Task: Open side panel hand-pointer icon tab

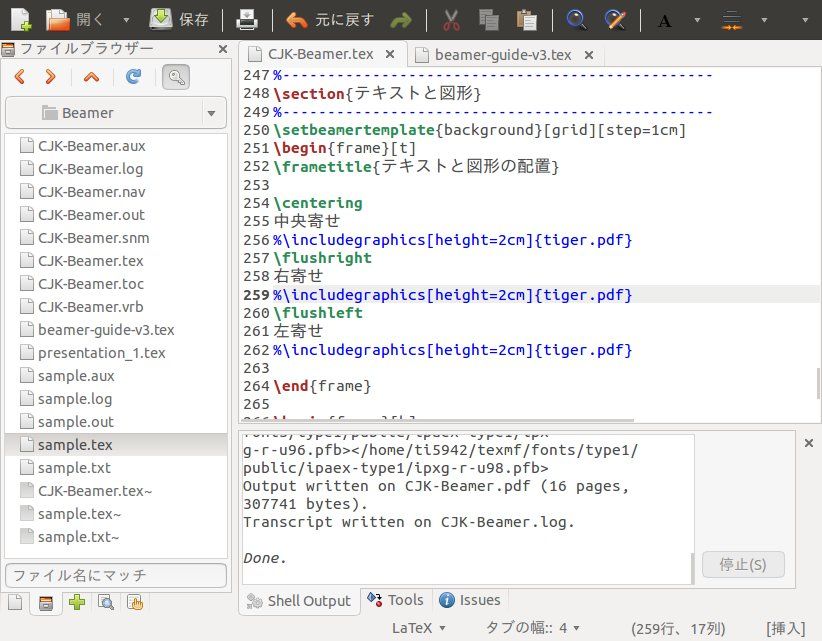Action: click(135, 603)
